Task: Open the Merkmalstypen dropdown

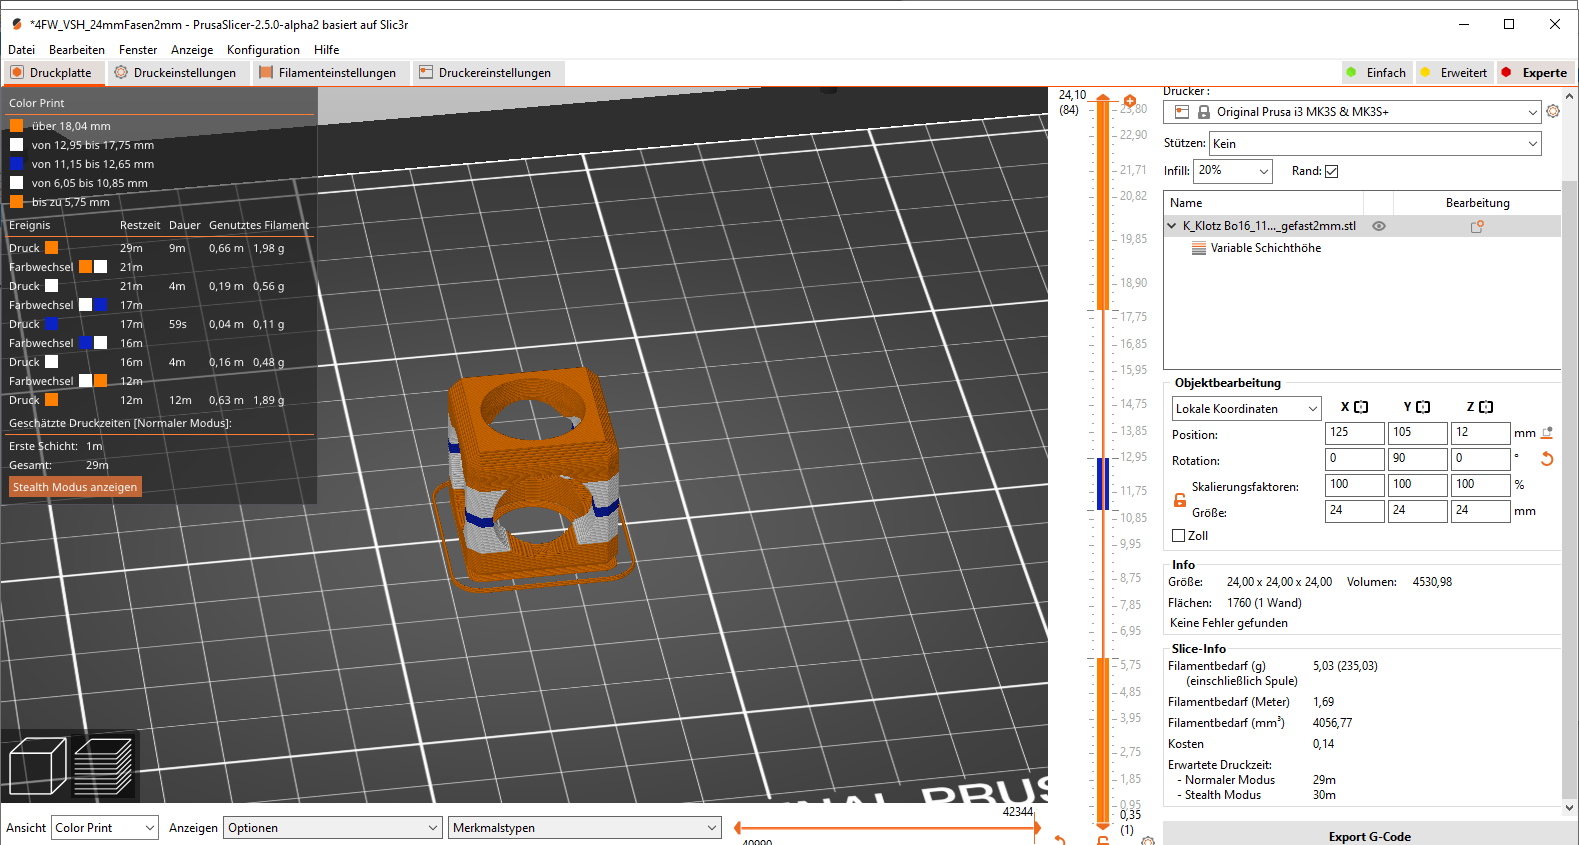Action: click(x=585, y=828)
